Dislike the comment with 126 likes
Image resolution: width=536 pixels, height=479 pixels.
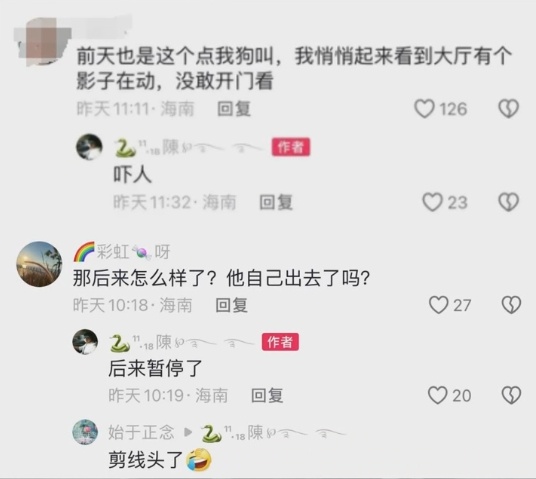pos(509,109)
